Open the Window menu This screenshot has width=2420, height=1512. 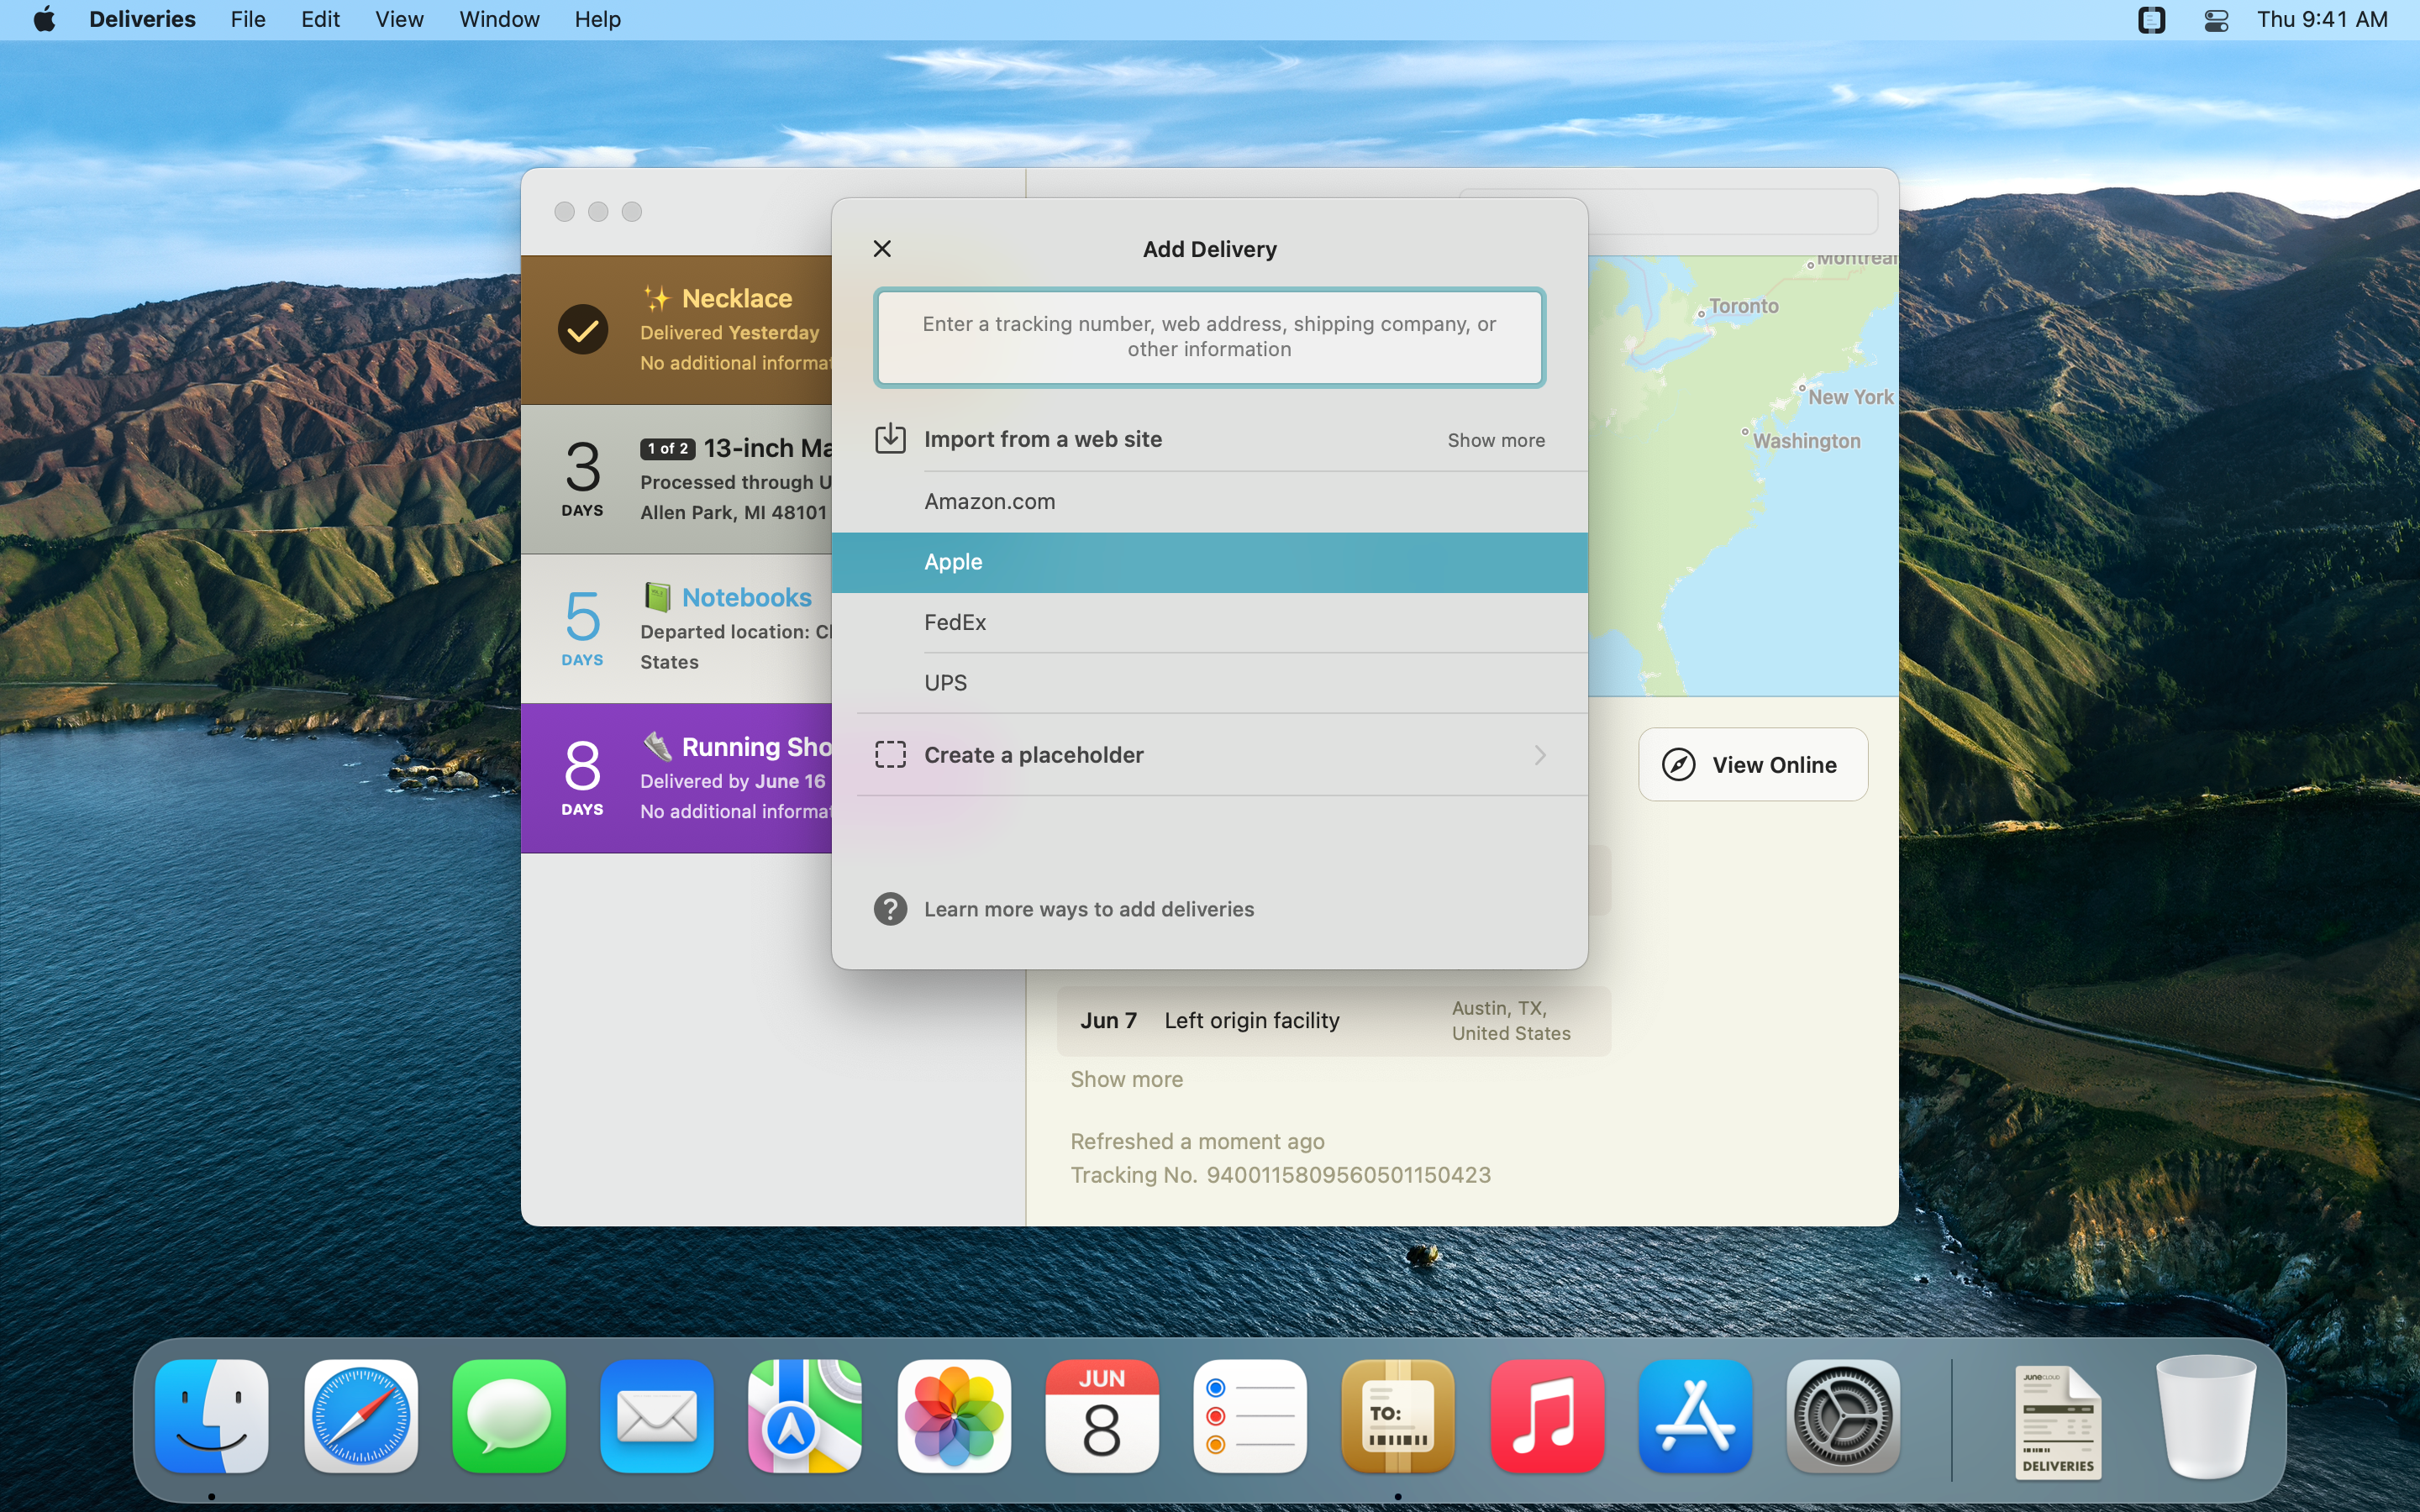coord(499,19)
